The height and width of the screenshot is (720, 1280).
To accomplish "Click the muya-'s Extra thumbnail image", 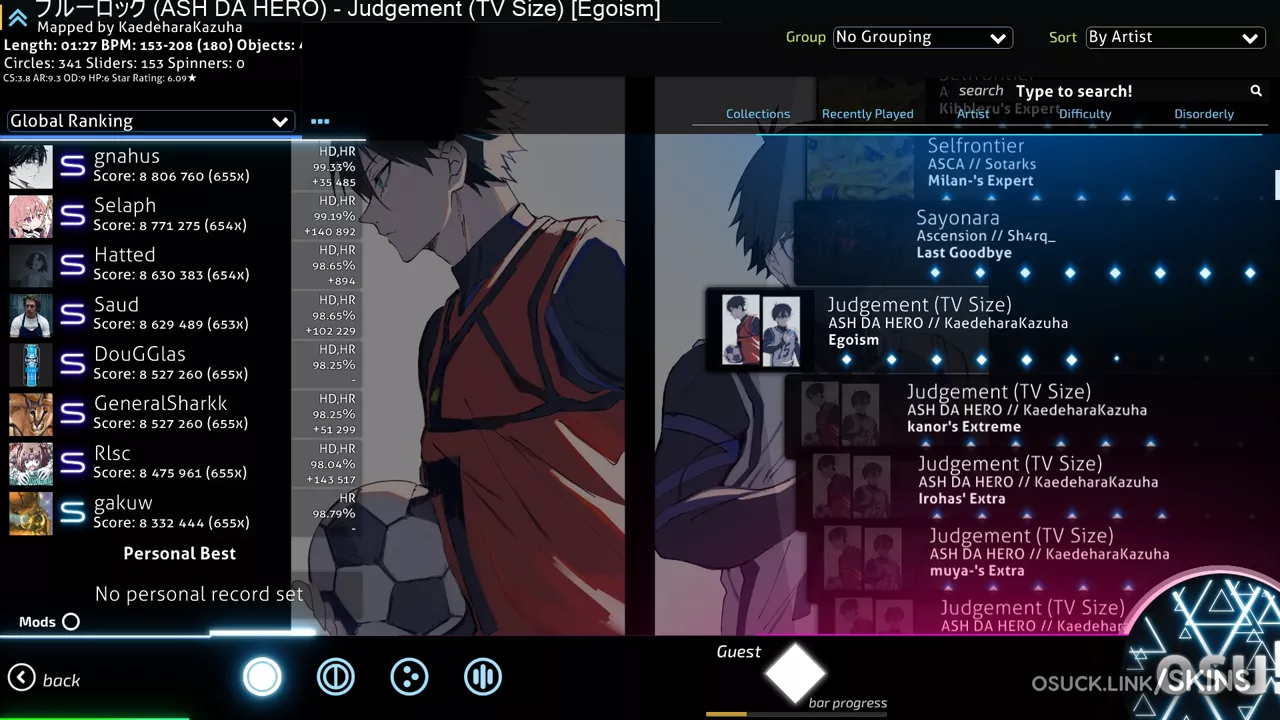I will [862, 559].
